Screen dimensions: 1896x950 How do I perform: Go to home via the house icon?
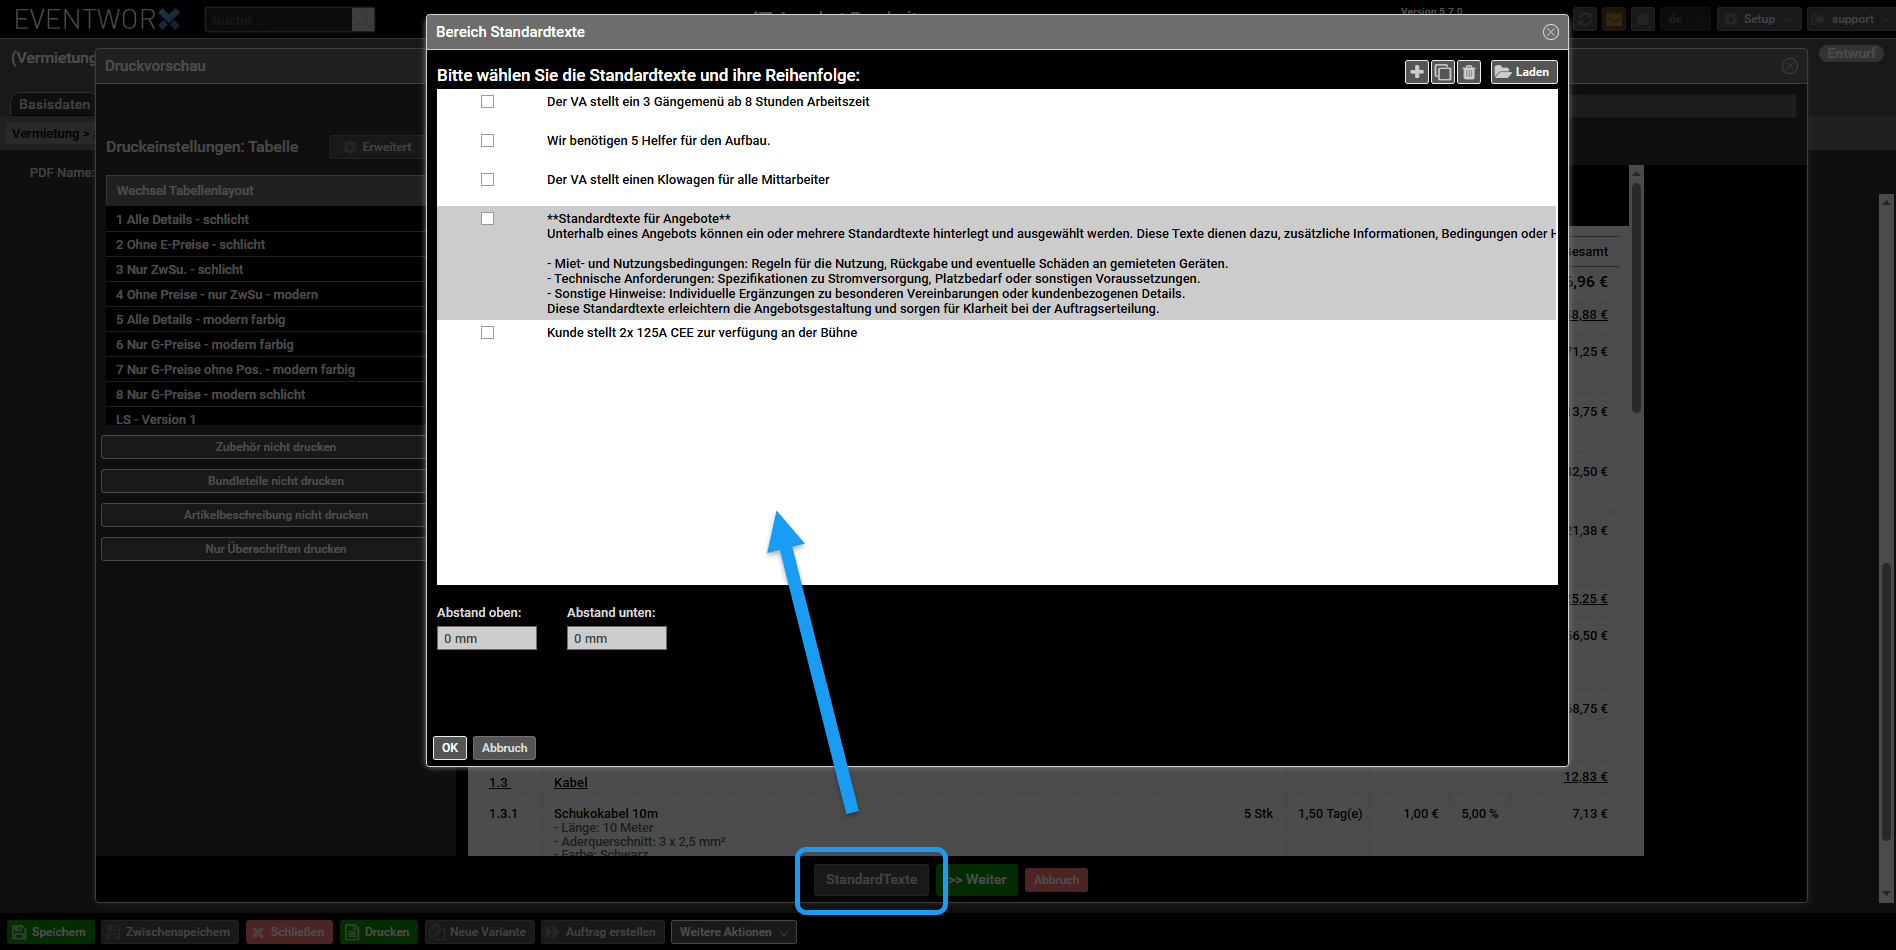pyautogui.click(x=1642, y=19)
